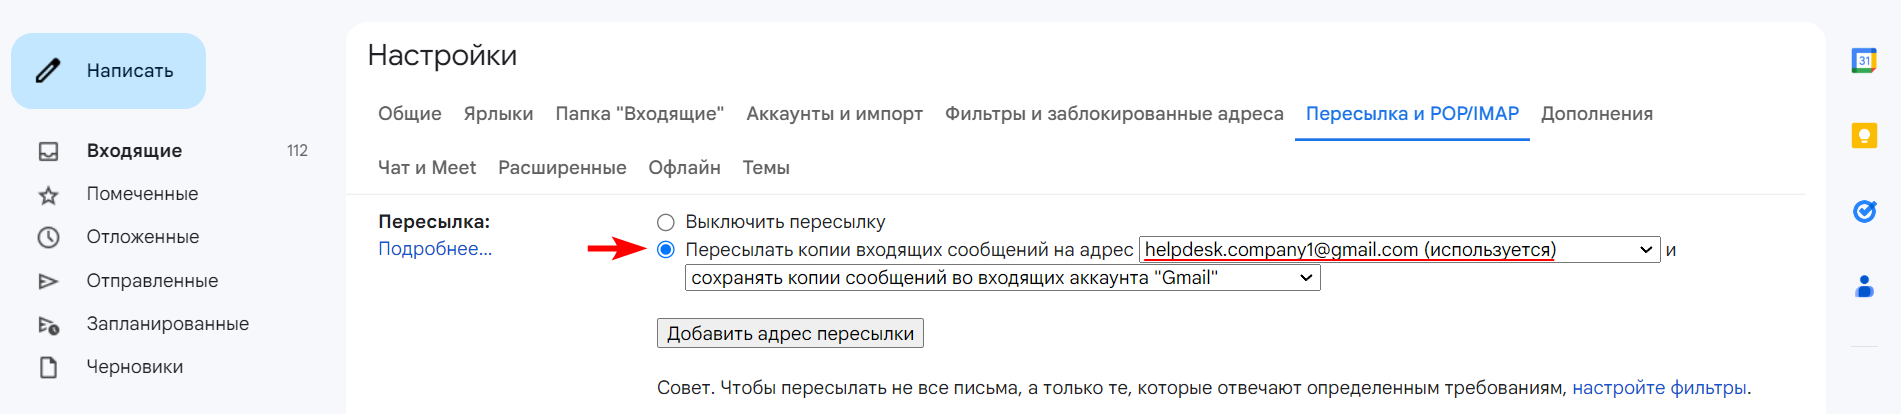Expand forwarding address helpdesk.company1@gmail.com dropdown

click(x=1400, y=250)
